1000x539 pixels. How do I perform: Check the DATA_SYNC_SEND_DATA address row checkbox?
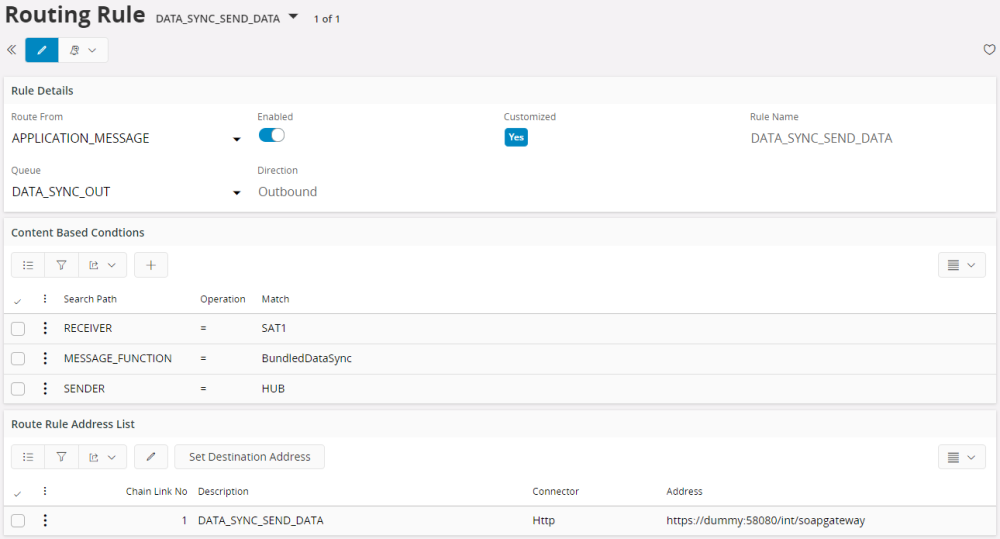tap(18, 521)
